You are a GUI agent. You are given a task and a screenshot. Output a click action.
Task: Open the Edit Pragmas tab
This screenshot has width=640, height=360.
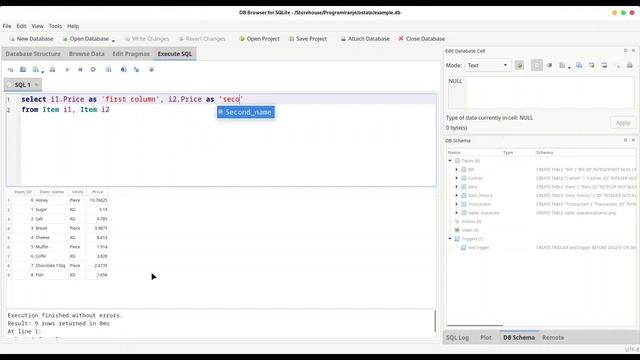131,54
